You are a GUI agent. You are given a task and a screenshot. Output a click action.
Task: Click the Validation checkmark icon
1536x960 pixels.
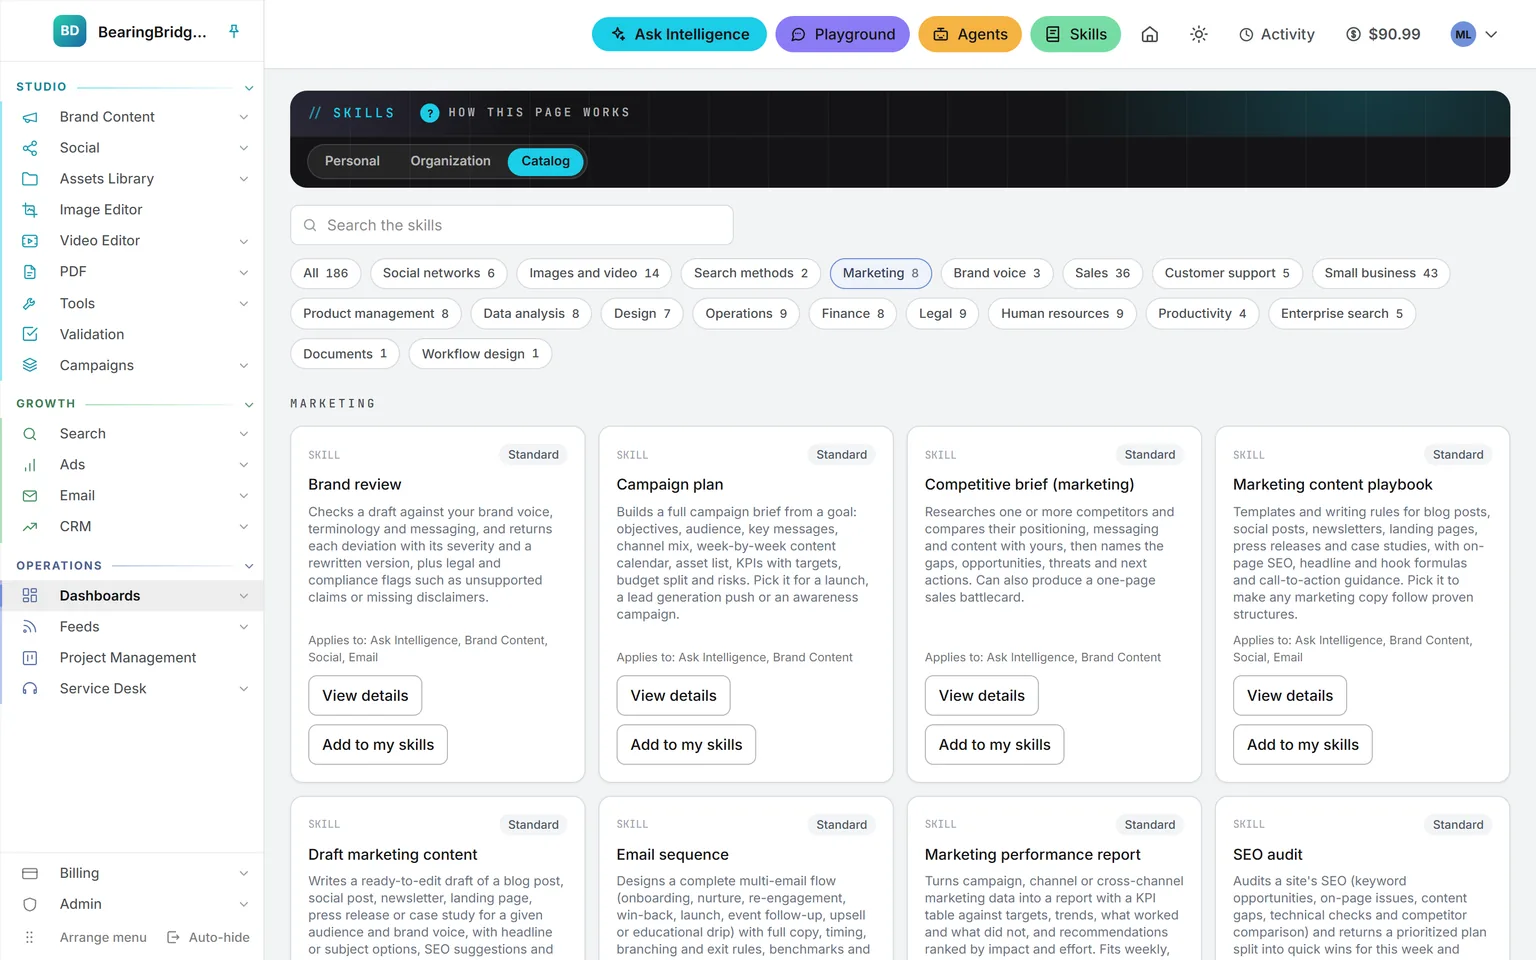[x=30, y=334]
